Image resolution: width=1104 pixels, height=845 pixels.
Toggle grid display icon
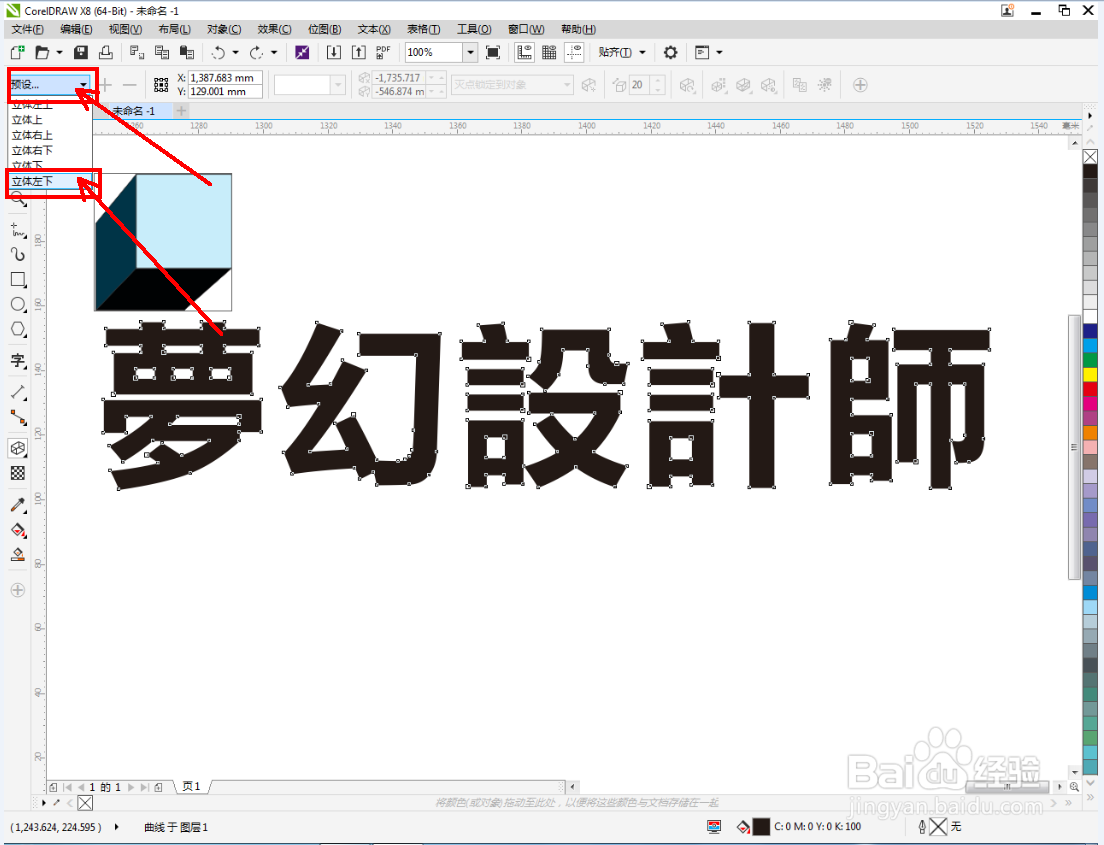549,52
